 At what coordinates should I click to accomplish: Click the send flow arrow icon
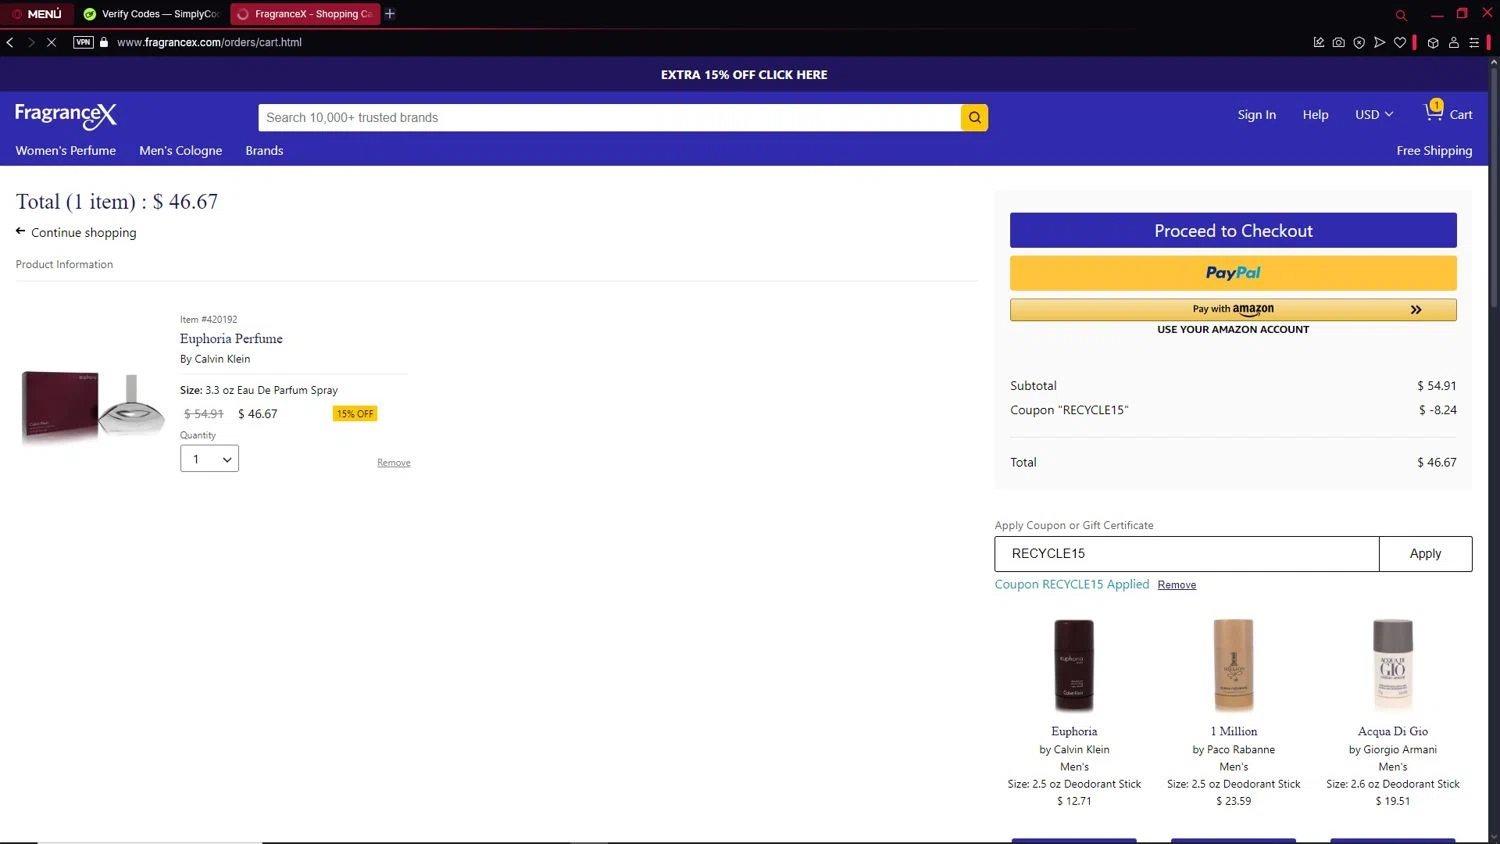[1379, 42]
